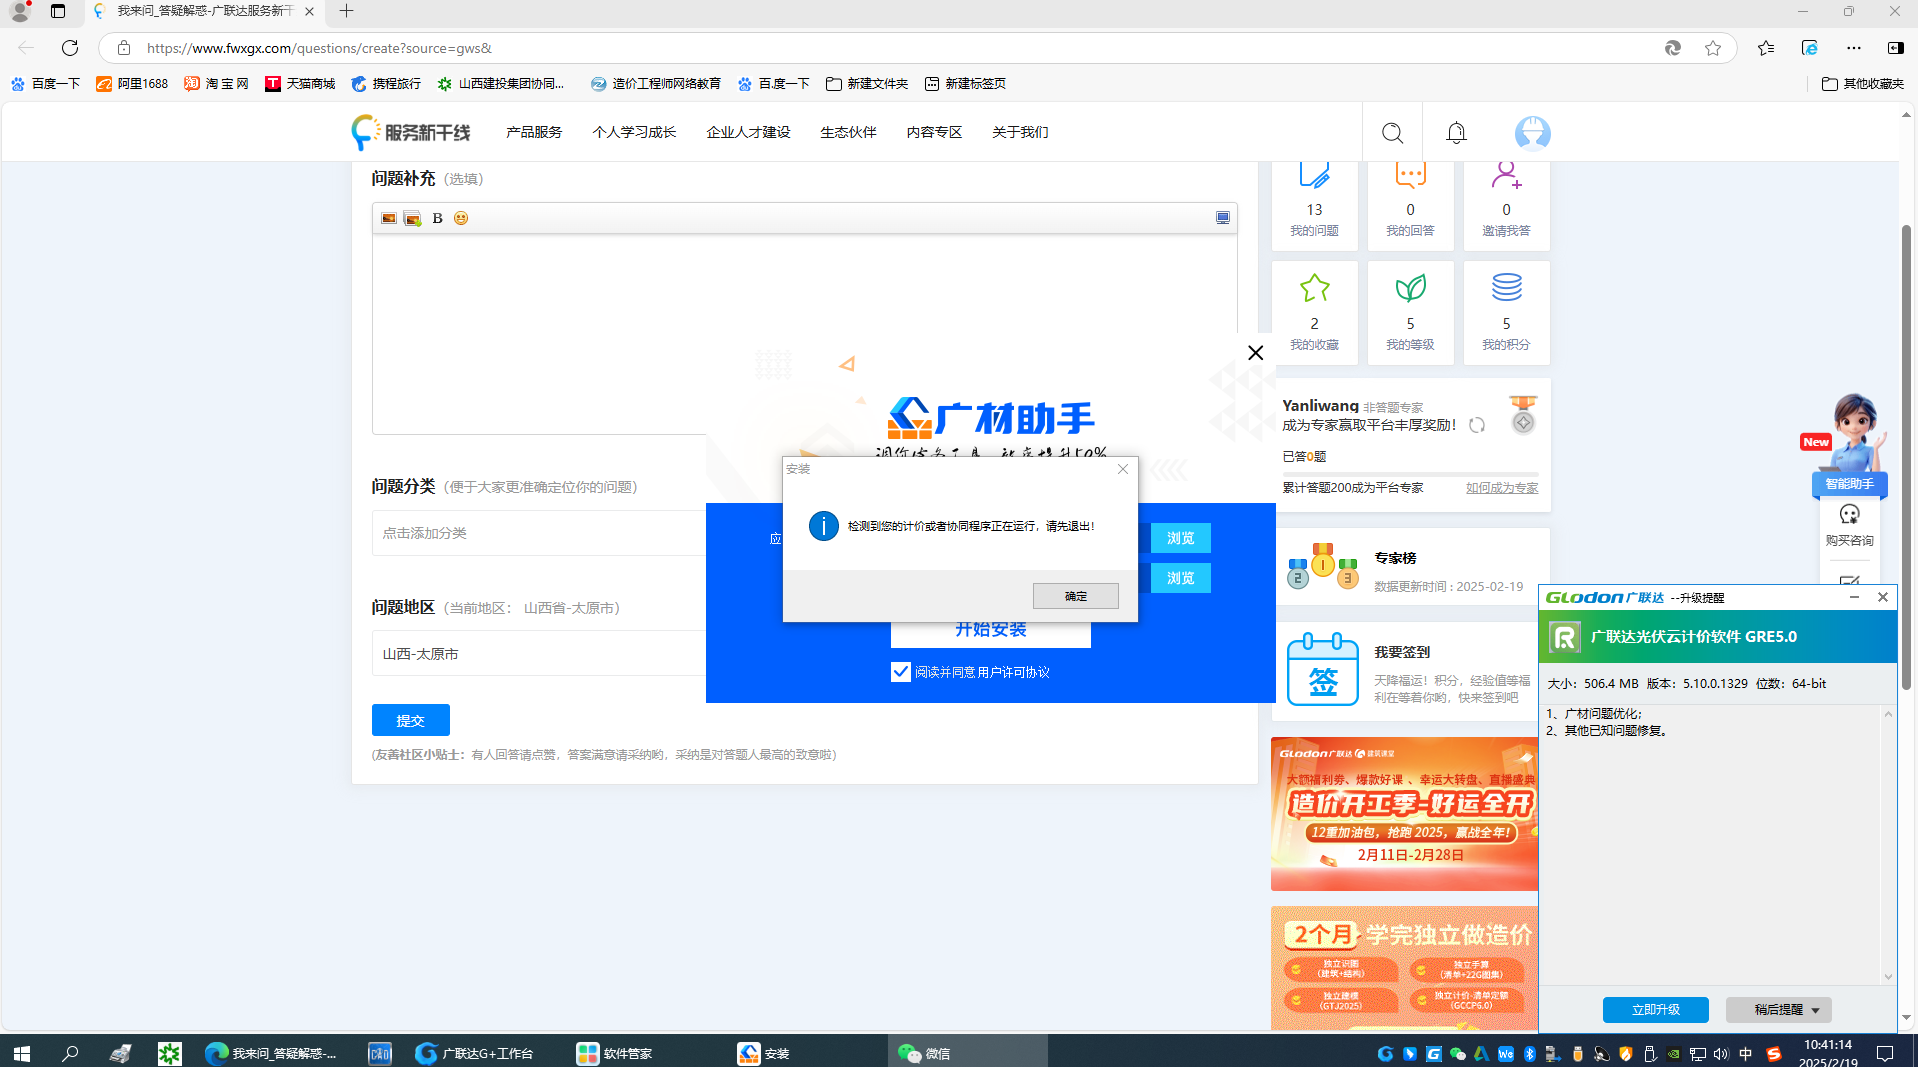Open 关于我们 menu
The image size is (1918, 1067).
(x=1020, y=132)
